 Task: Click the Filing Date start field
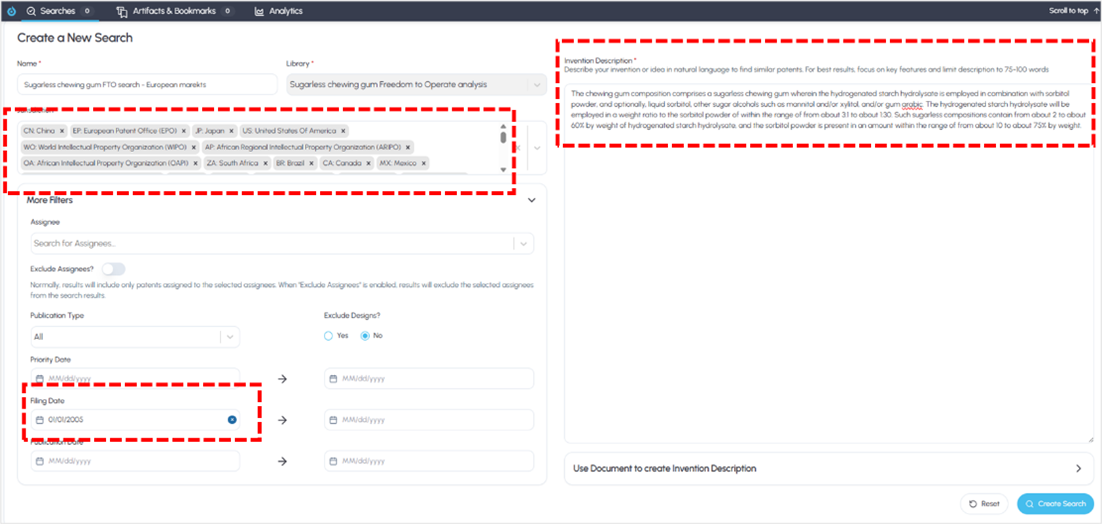[135, 420]
